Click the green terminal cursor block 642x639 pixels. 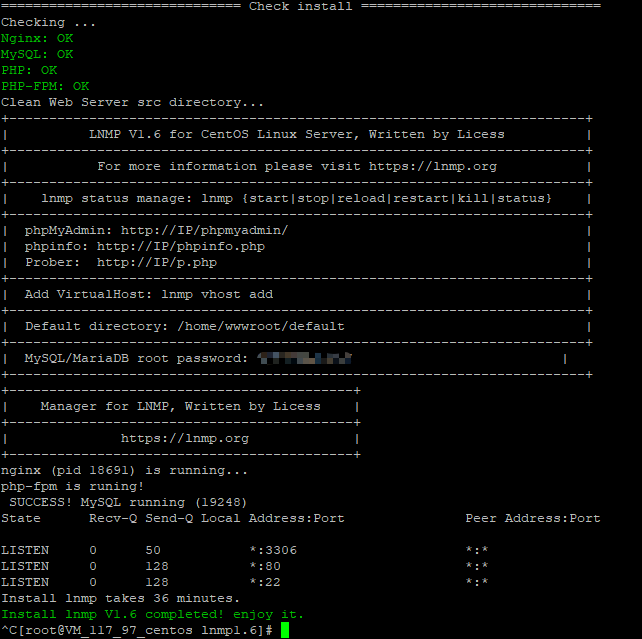[x=285, y=630]
